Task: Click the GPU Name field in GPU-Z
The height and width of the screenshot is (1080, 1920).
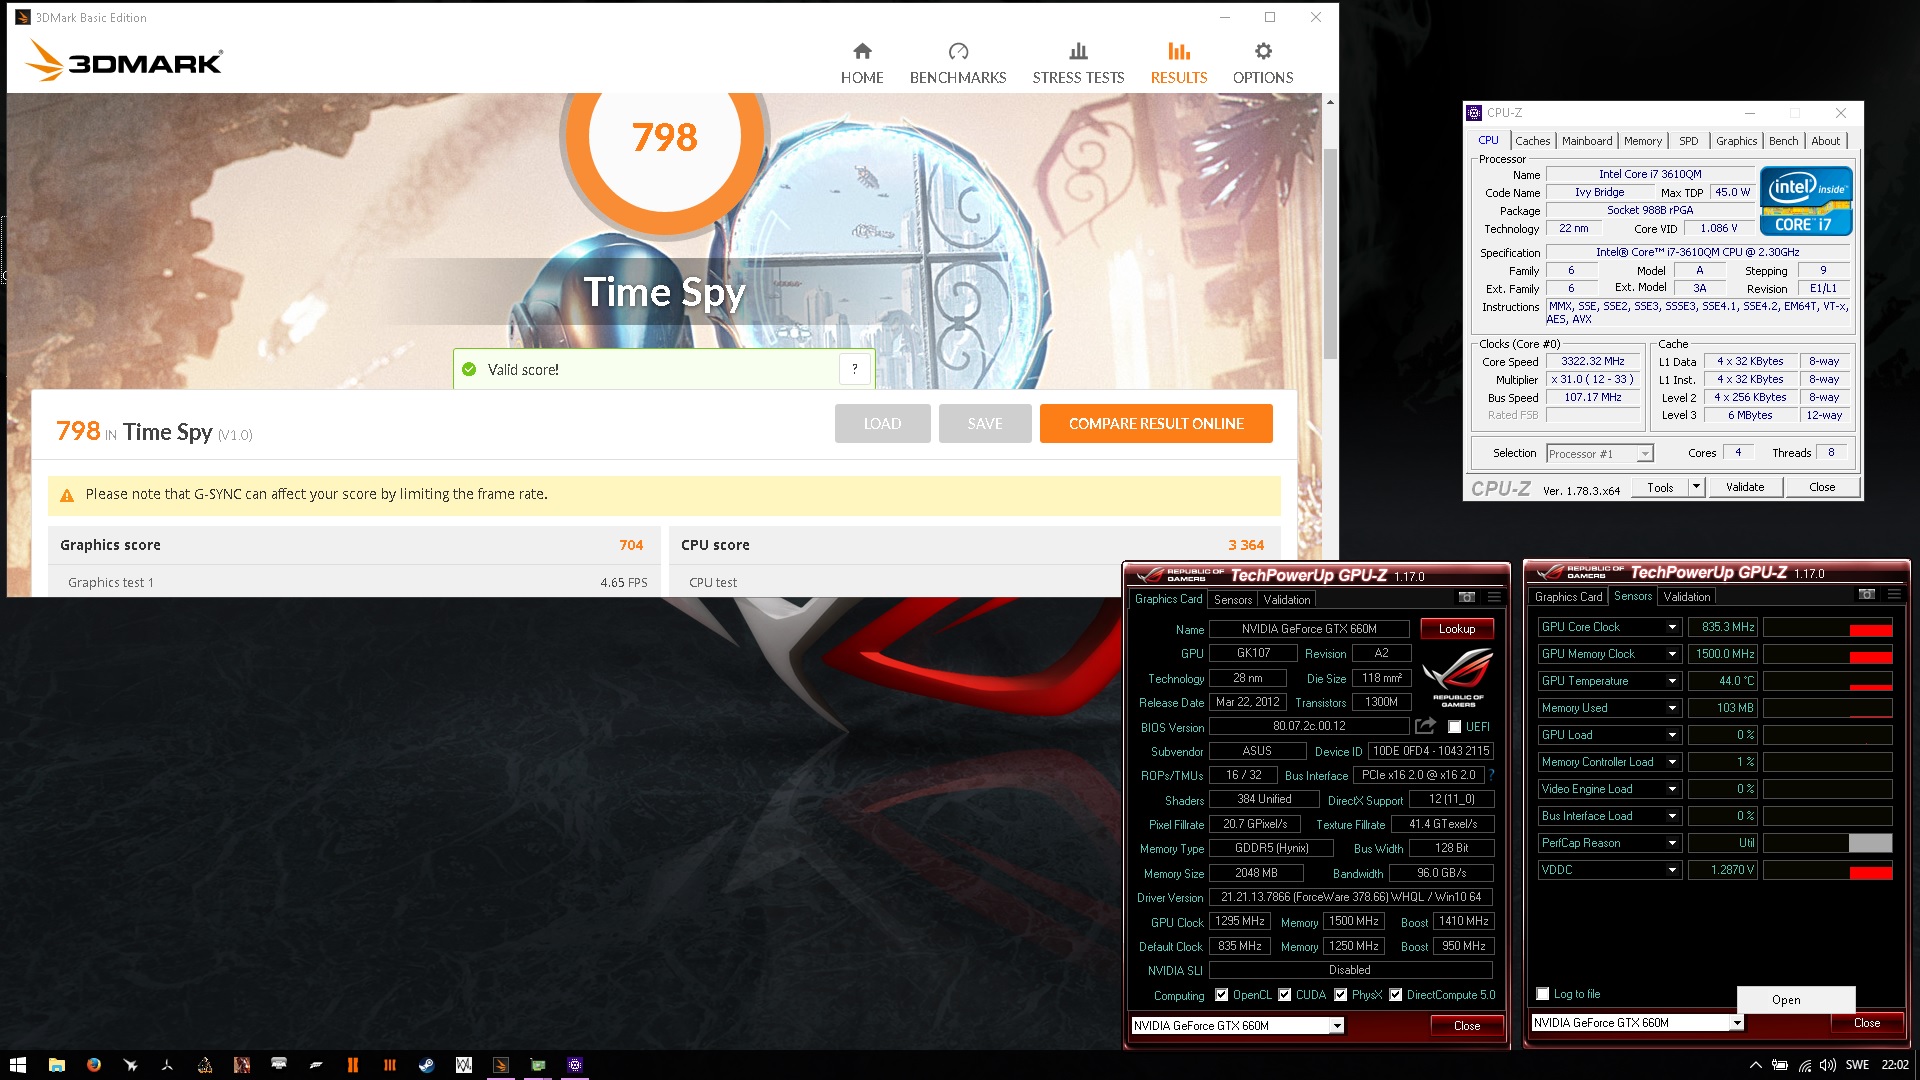Action: pyautogui.click(x=1309, y=629)
